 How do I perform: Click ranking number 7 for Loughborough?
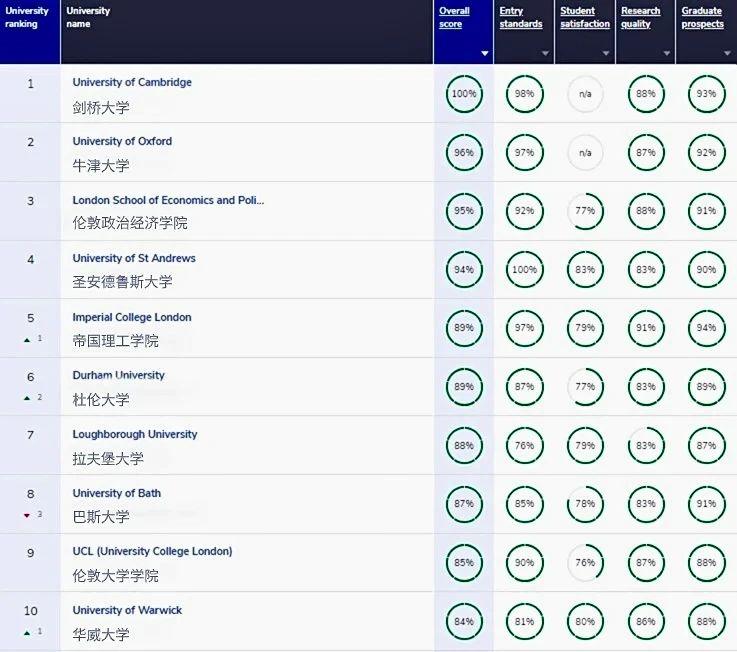click(31, 435)
